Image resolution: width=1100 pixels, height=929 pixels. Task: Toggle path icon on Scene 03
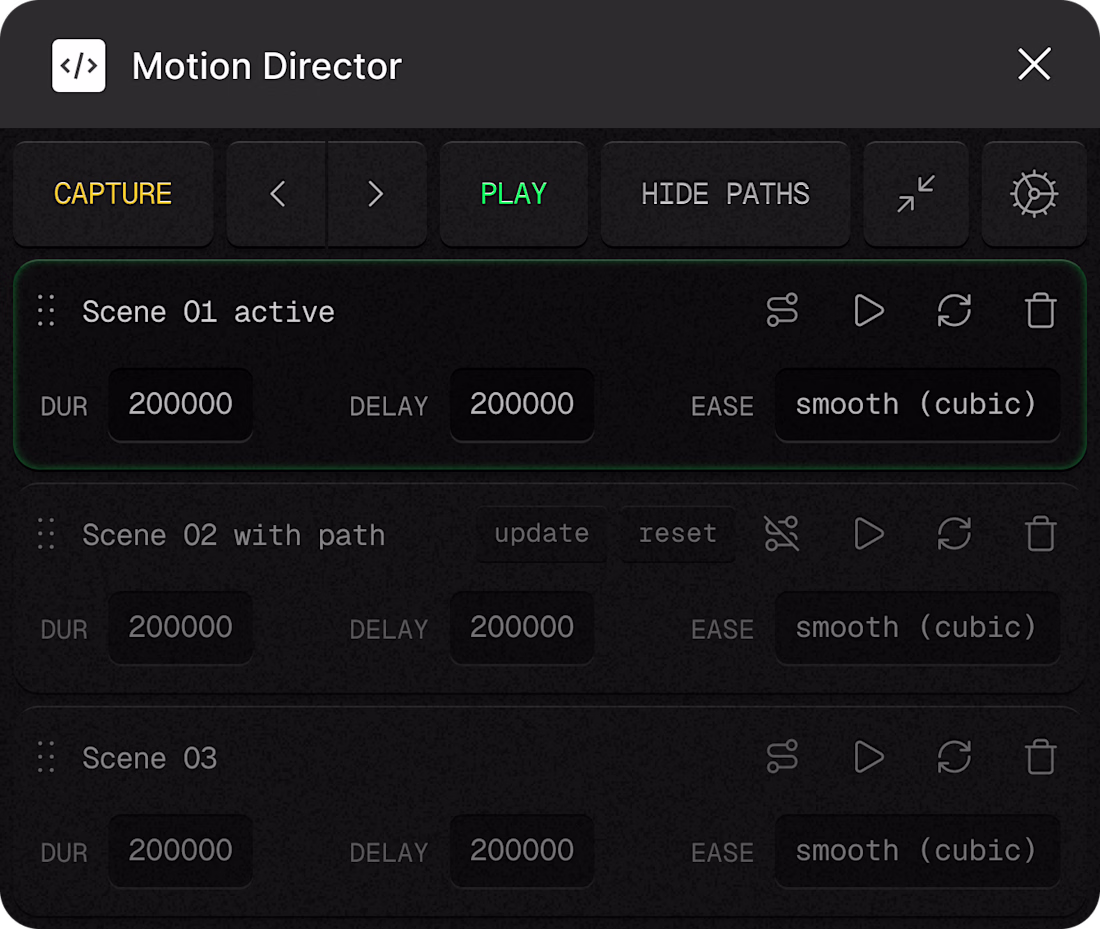point(782,757)
